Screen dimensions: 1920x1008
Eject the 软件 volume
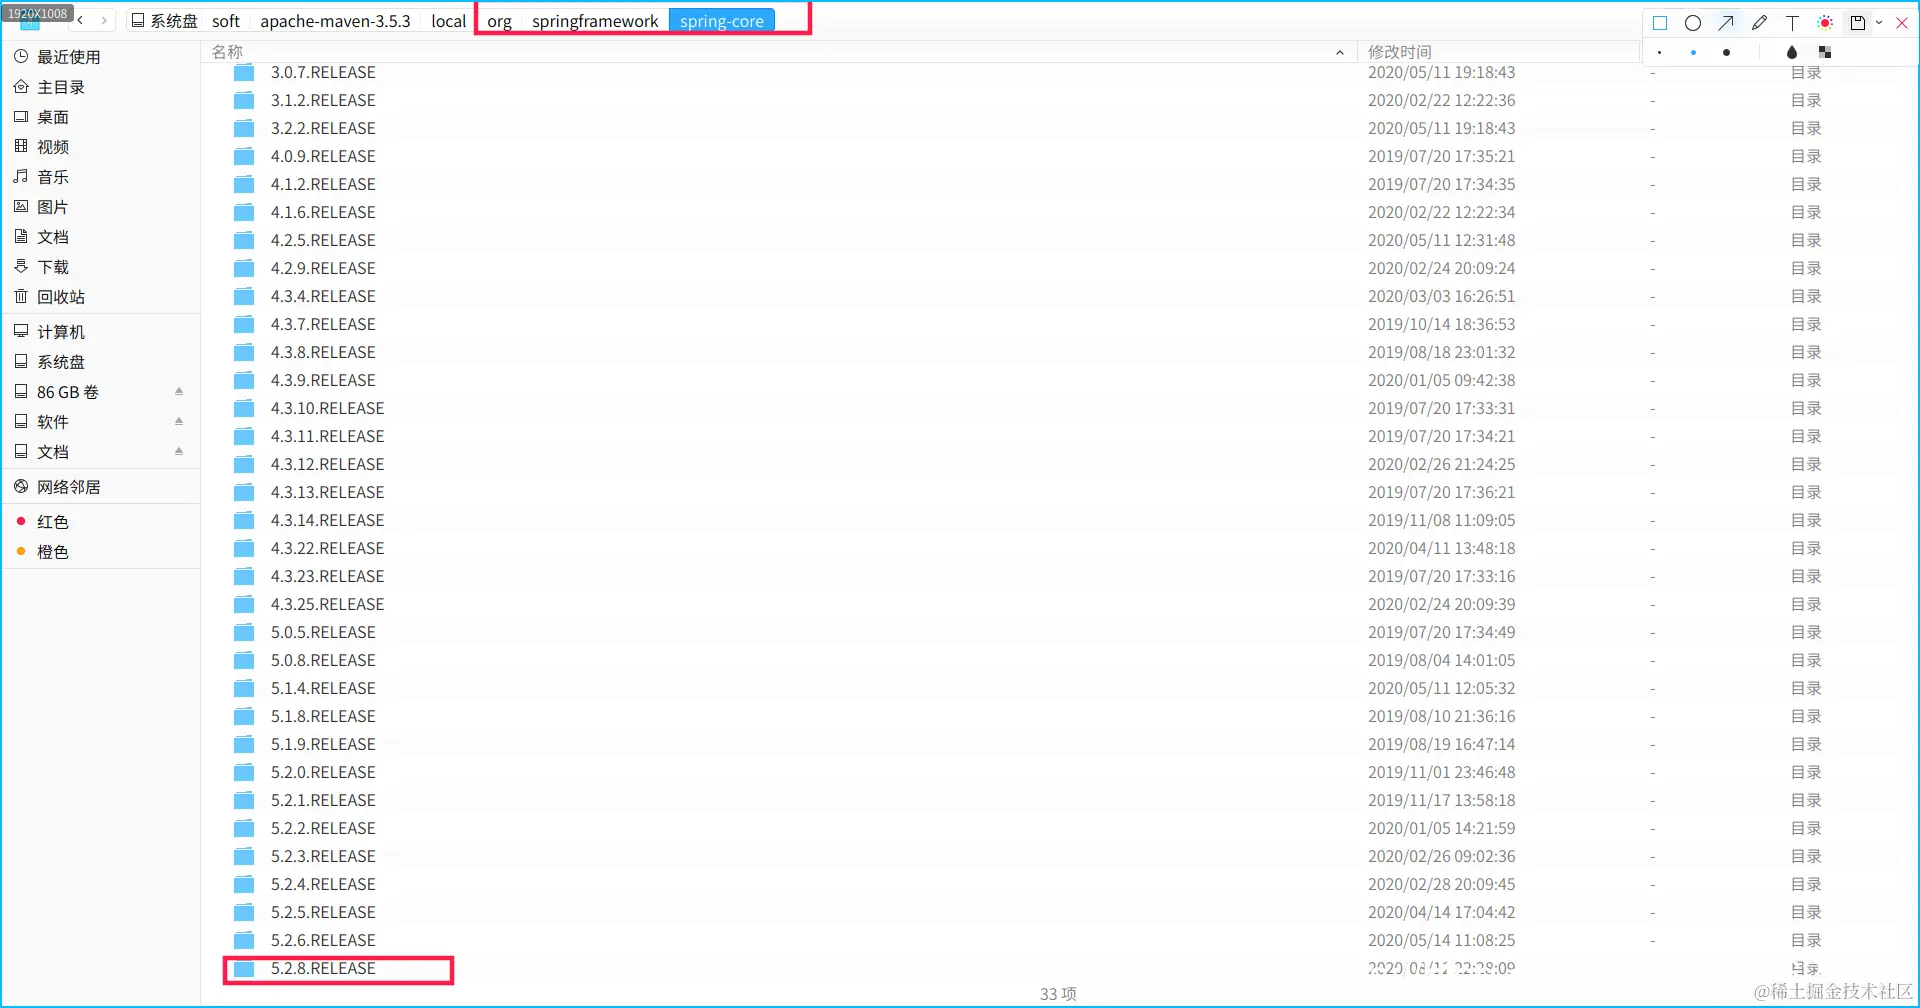179,422
